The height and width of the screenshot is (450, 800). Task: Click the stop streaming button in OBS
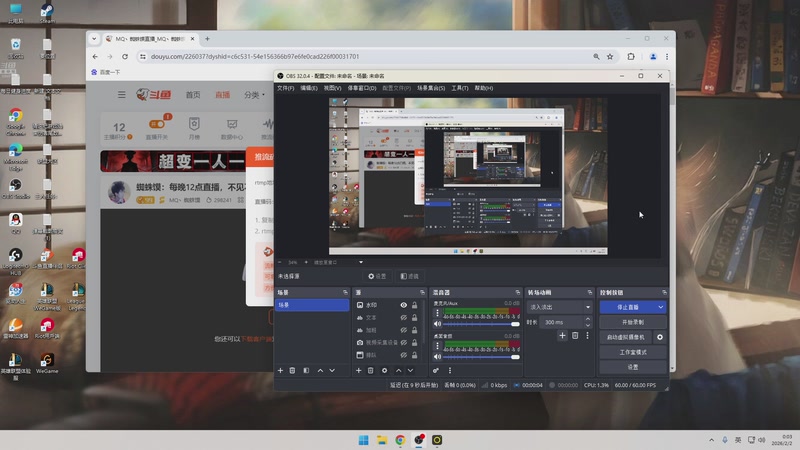(628, 307)
